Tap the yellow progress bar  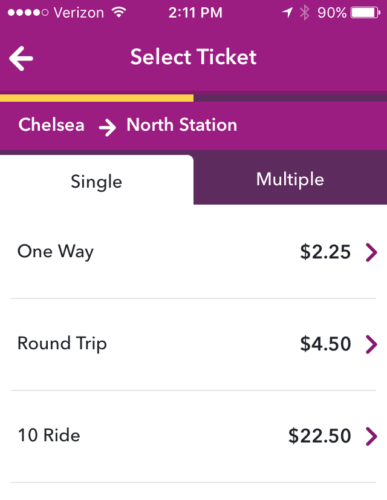(x=97, y=98)
